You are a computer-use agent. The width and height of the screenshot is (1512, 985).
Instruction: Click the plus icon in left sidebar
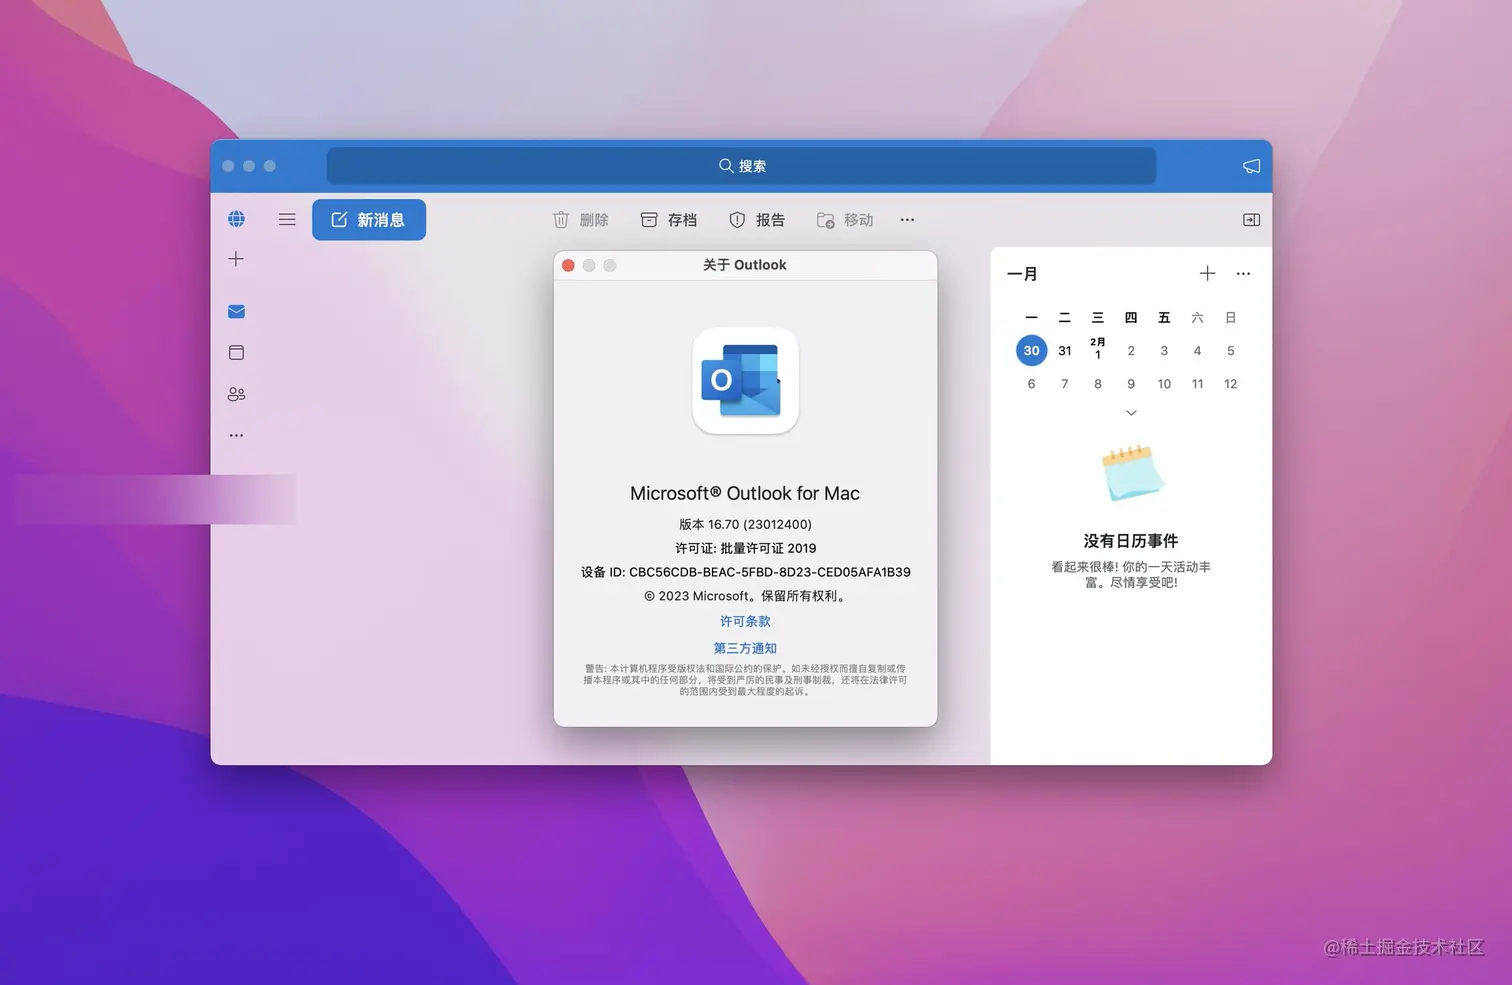(x=236, y=259)
